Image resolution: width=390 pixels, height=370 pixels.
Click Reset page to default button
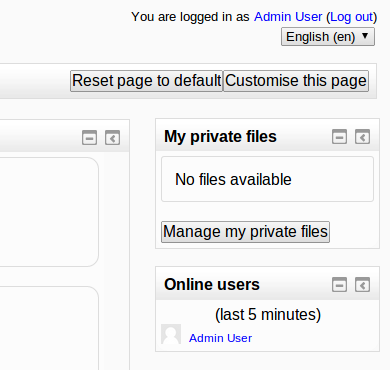click(x=146, y=81)
